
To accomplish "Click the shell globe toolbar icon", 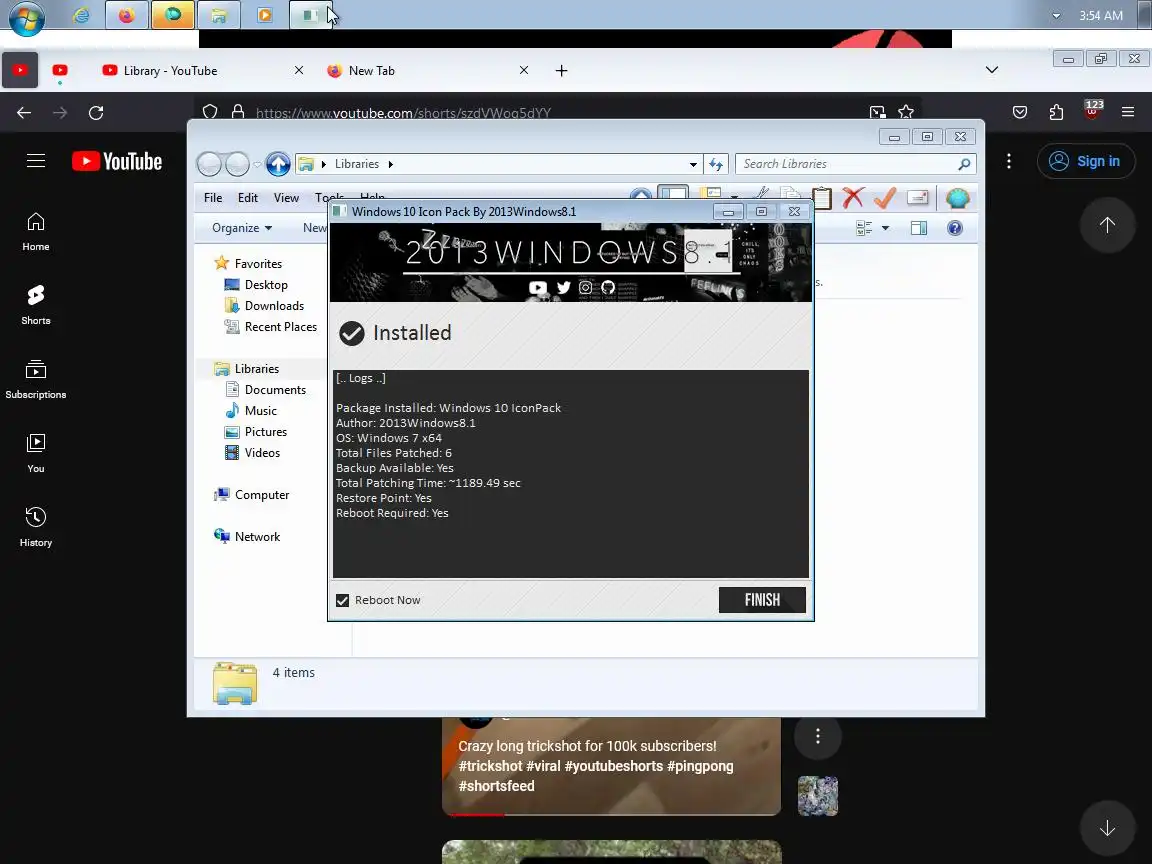I will [957, 198].
